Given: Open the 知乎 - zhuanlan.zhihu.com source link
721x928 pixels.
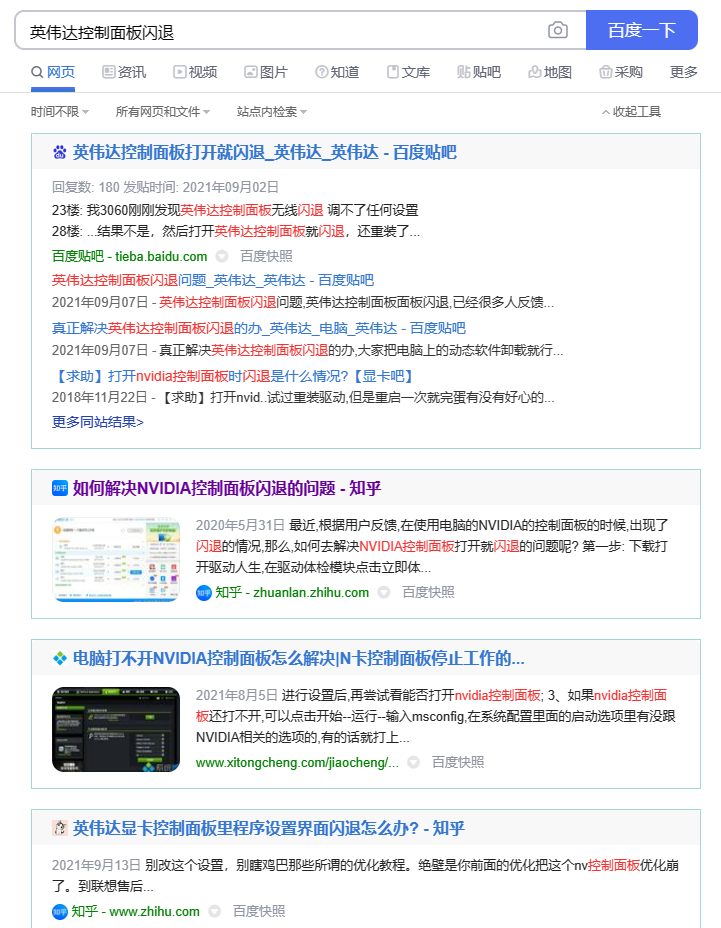Looking at the screenshot, I should [292, 592].
